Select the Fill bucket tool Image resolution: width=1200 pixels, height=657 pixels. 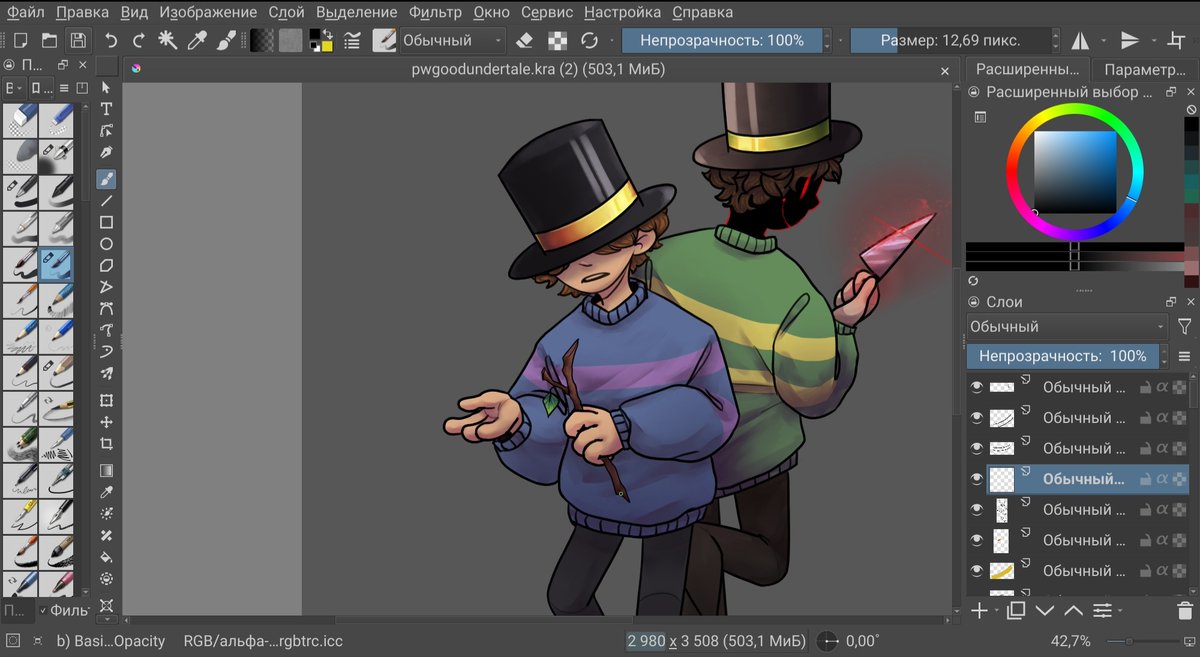pos(106,557)
